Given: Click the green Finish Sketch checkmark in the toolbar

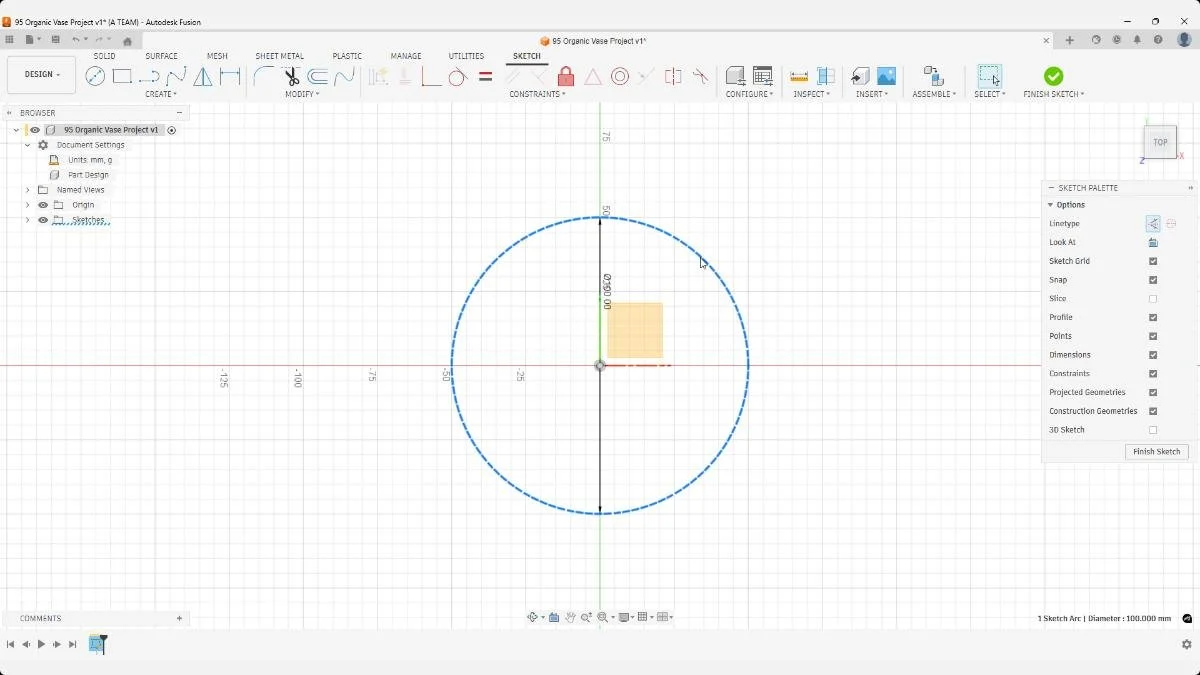Looking at the screenshot, I should 1053,74.
